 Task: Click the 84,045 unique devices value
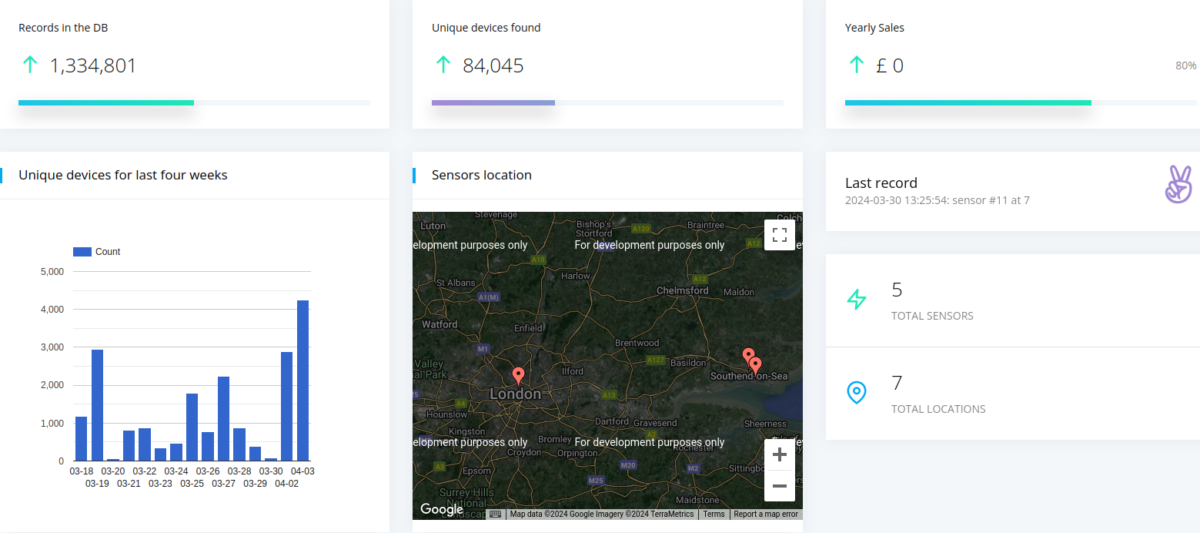(493, 66)
